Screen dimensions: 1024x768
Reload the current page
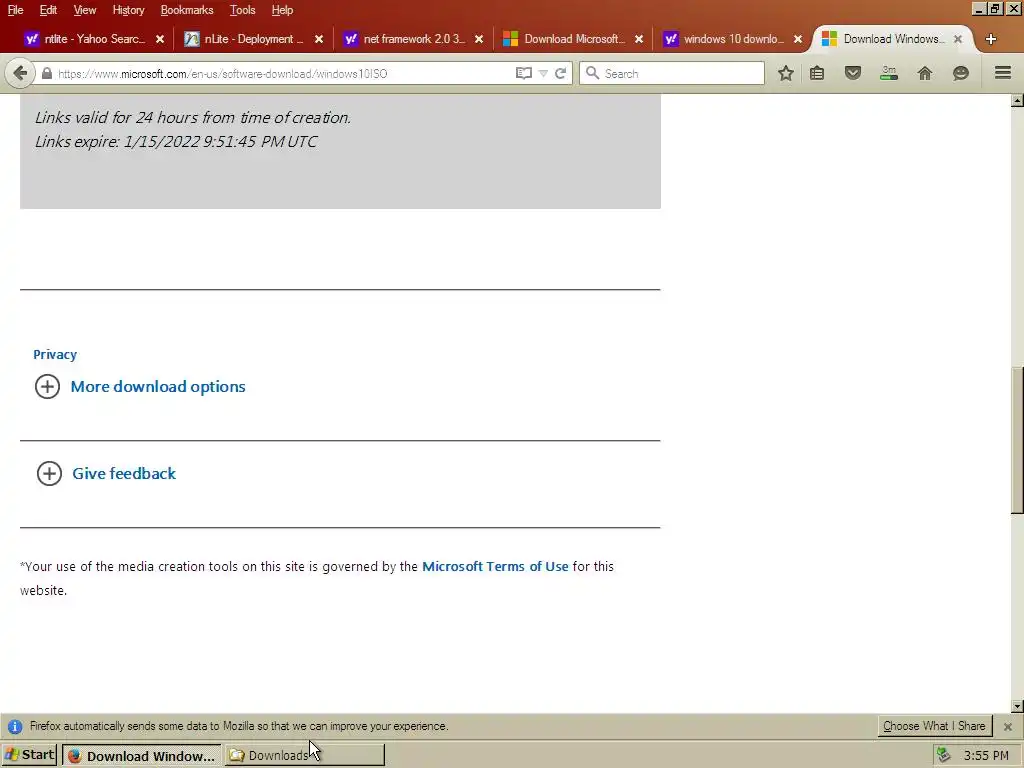pyautogui.click(x=560, y=73)
